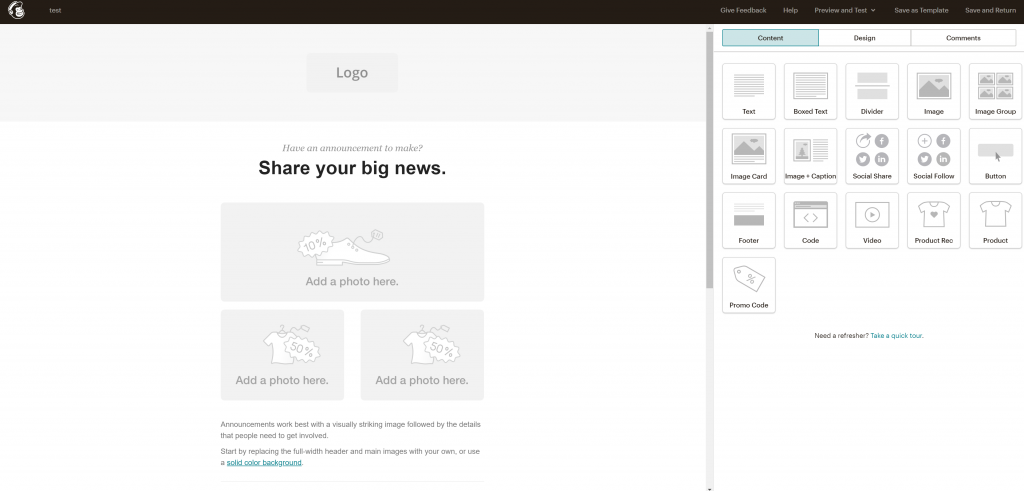Viewport: 1024px width, 491px height.
Task: Click Give Feedback in top bar
Action: (x=743, y=10)
